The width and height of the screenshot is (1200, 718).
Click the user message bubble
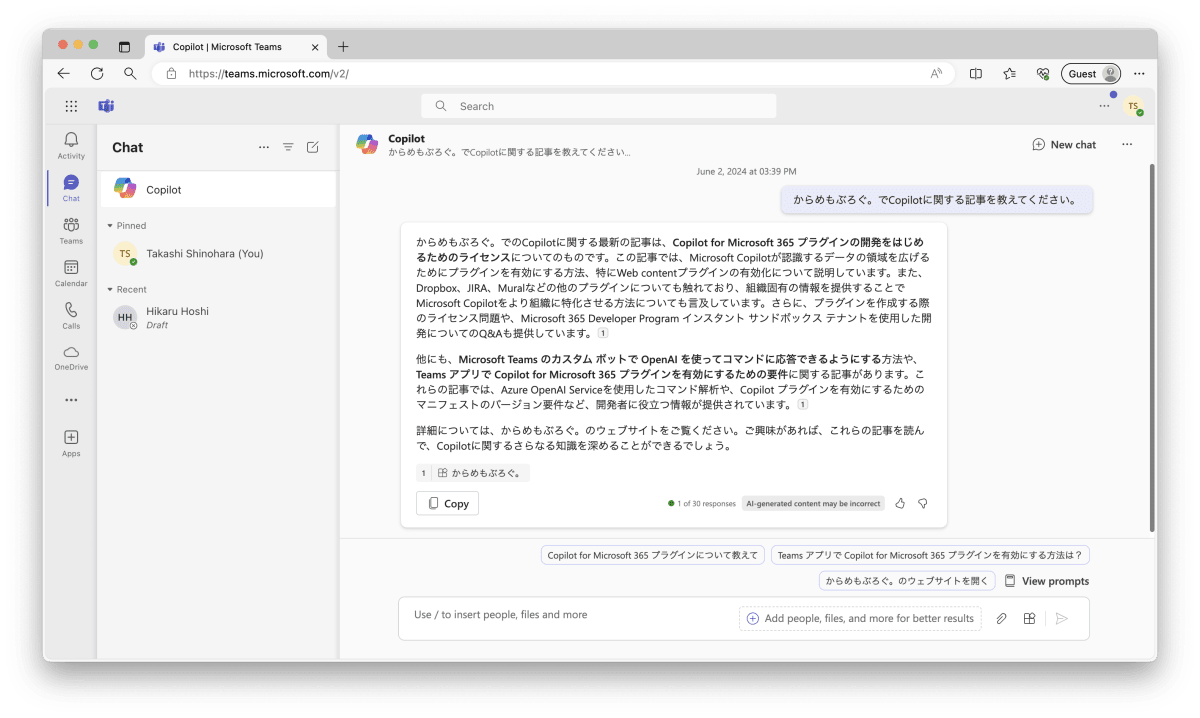coord(936,200)
